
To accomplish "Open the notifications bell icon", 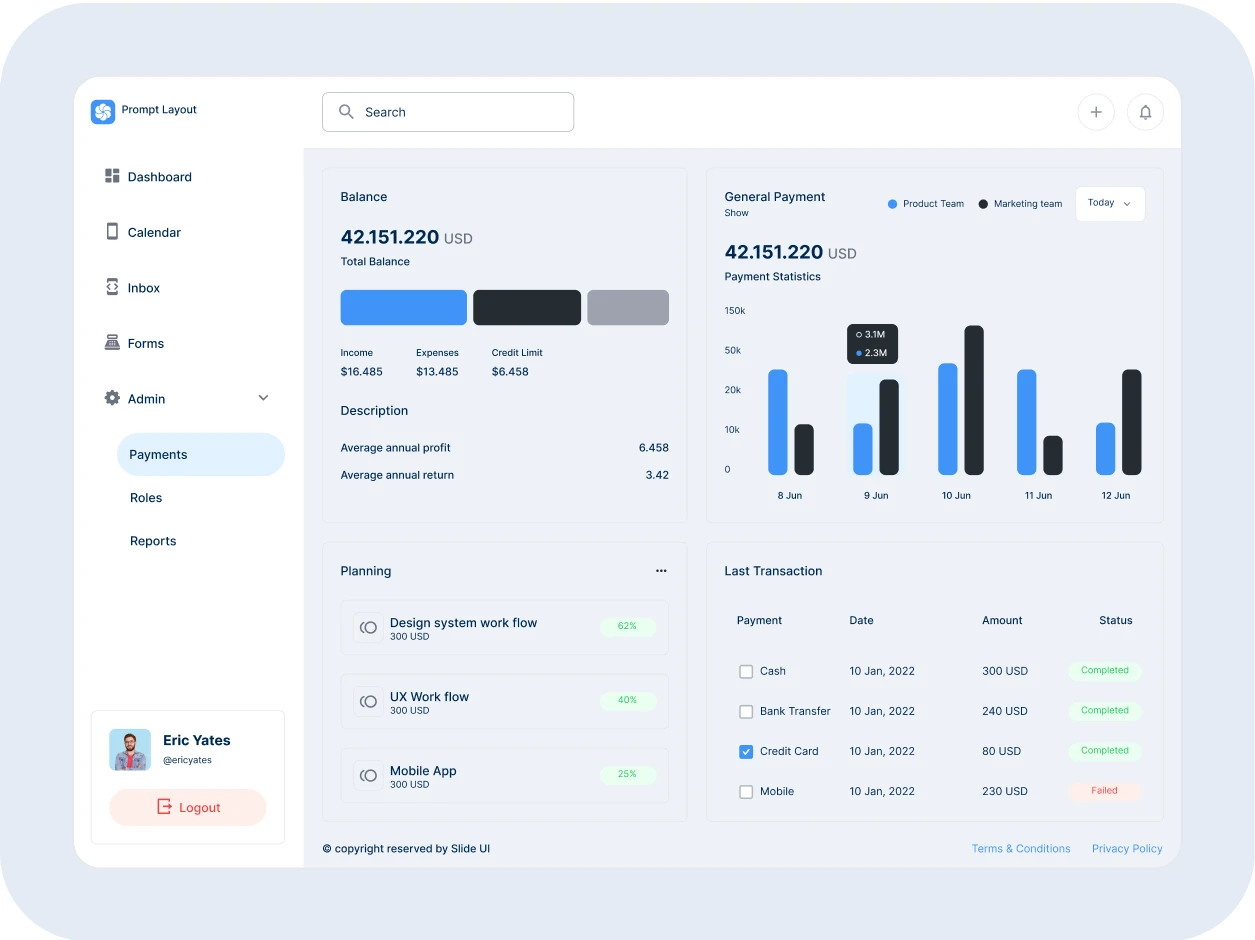I will [x=1145, y=112].
